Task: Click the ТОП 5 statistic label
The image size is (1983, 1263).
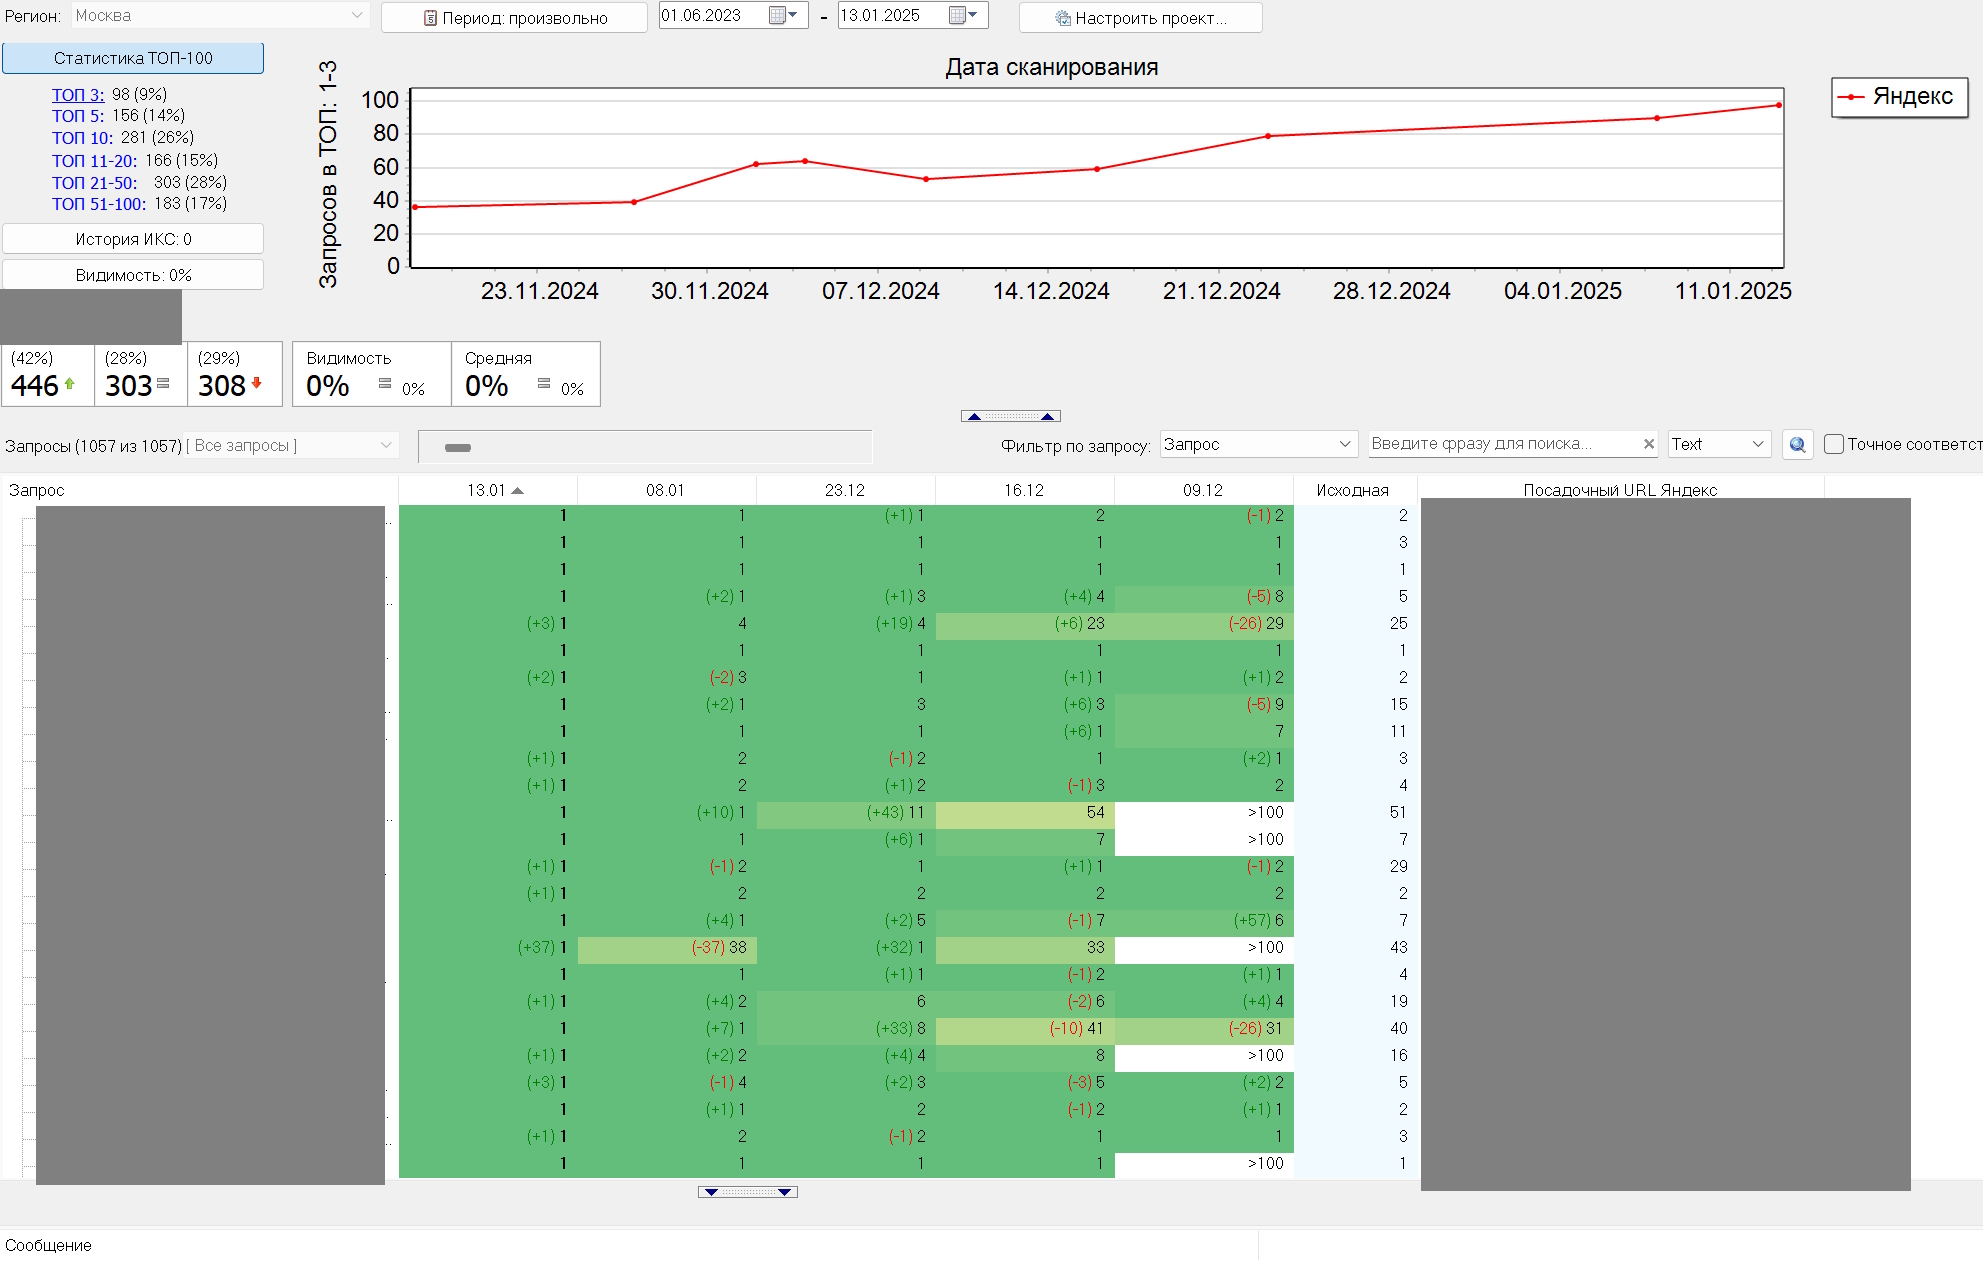Action: [78, 116]
